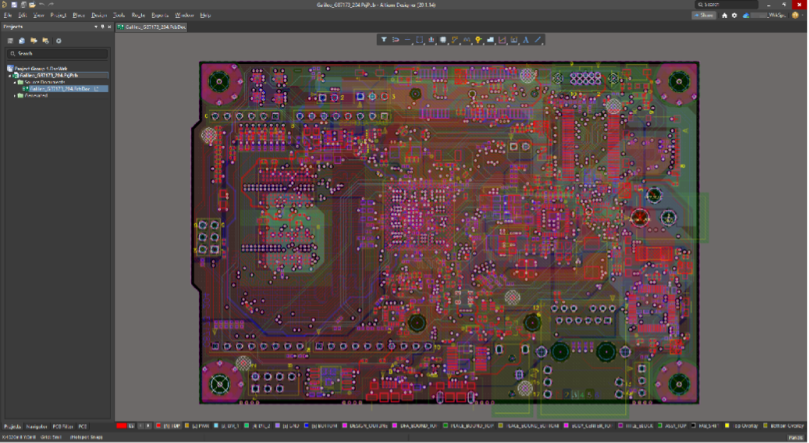809x443 pixels.
Task: Open the Projects panel gear settings
Action: pos(58,41)
